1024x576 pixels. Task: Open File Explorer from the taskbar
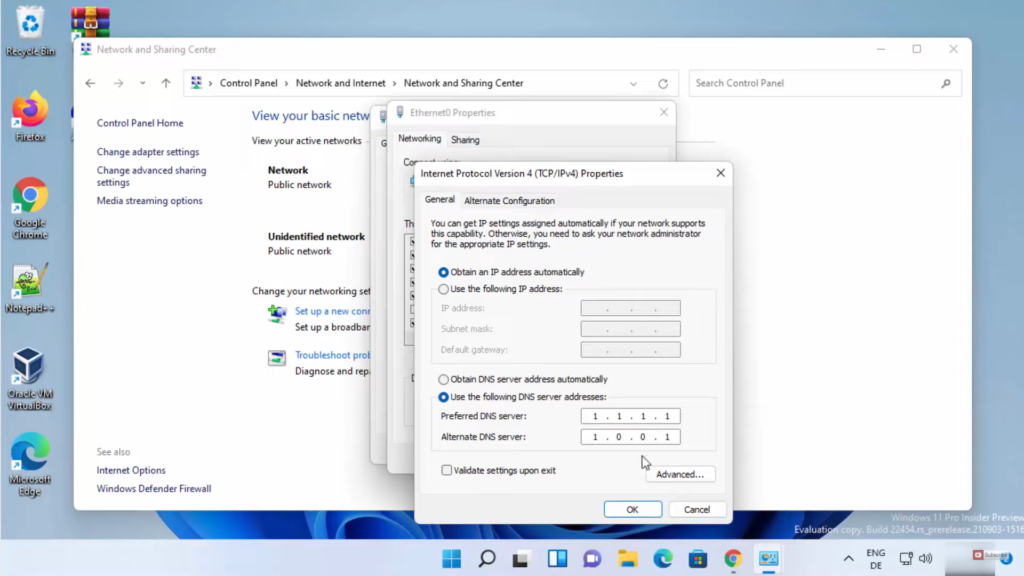coord(627,558)
